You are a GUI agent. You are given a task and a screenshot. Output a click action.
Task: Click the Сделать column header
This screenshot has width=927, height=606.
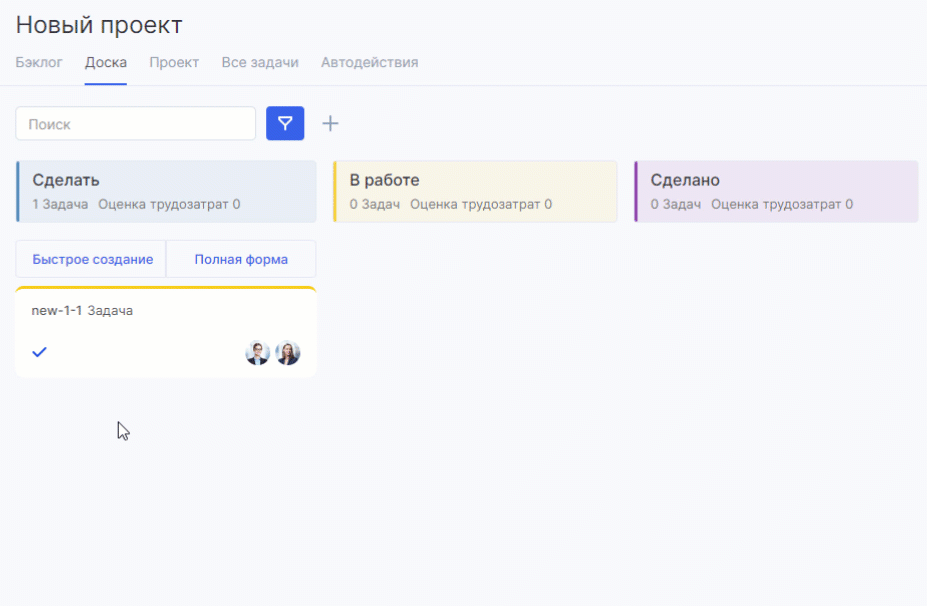coord(166,192)
